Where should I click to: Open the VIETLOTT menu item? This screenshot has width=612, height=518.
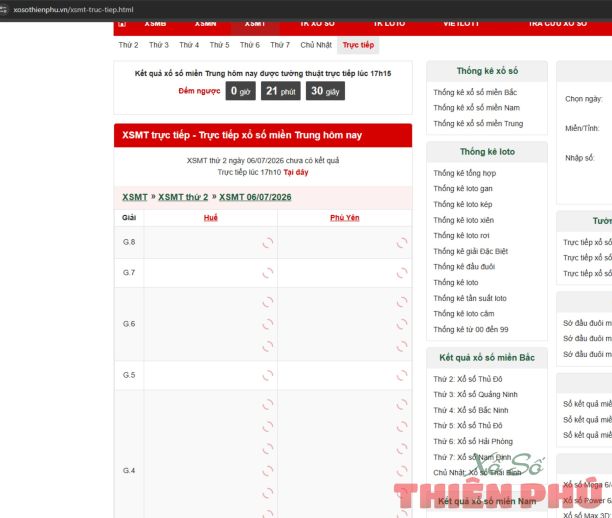point(461,24)
